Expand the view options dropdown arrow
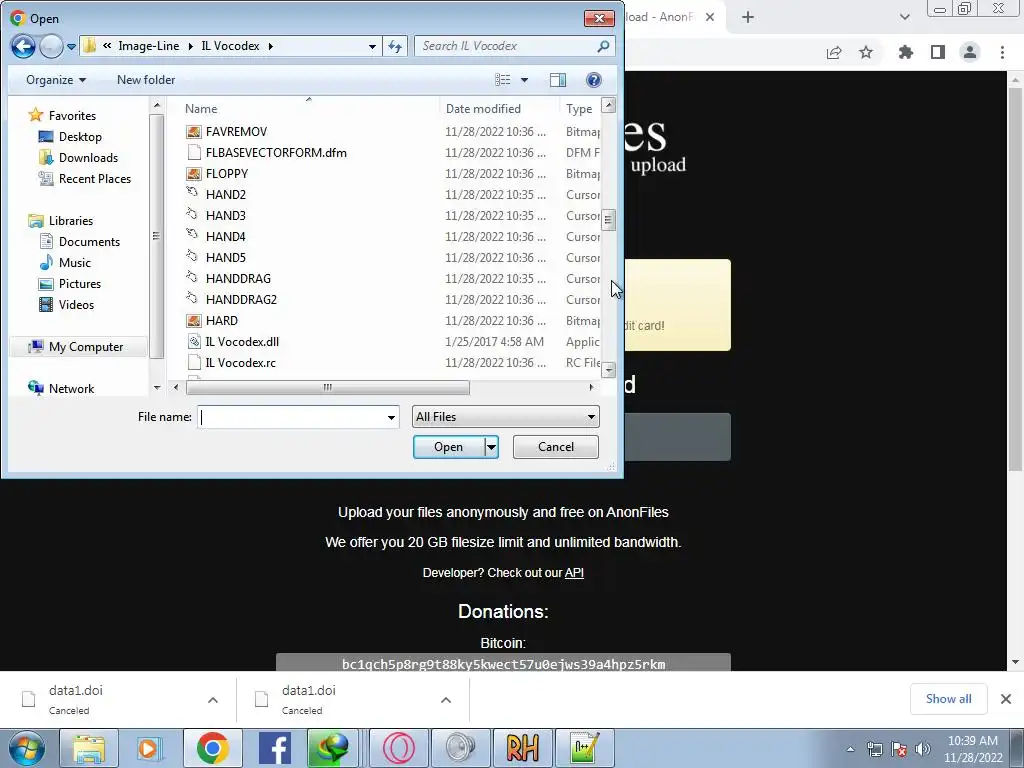 [524, 80]
